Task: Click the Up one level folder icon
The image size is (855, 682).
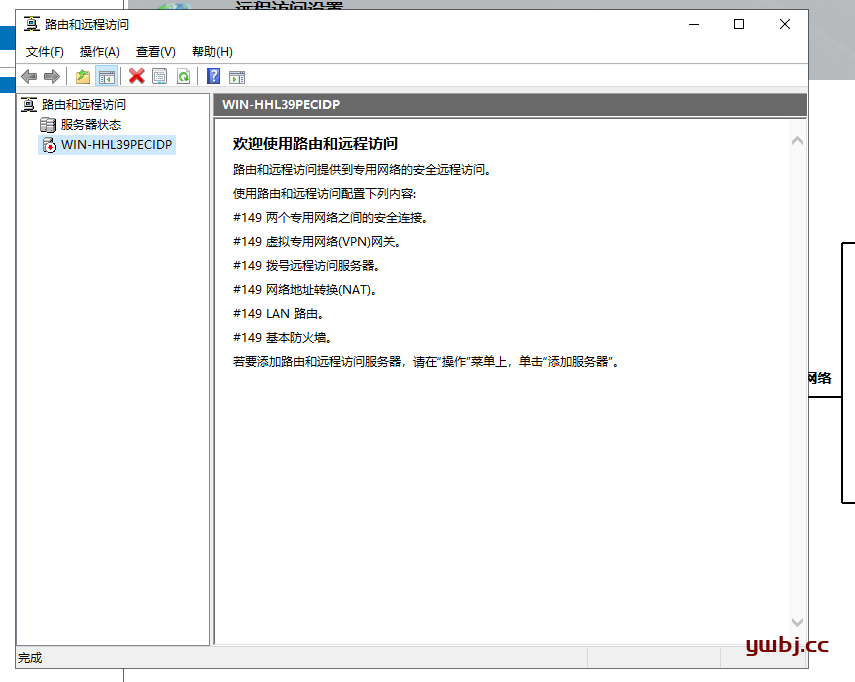Action: click(x=83, y=76)
